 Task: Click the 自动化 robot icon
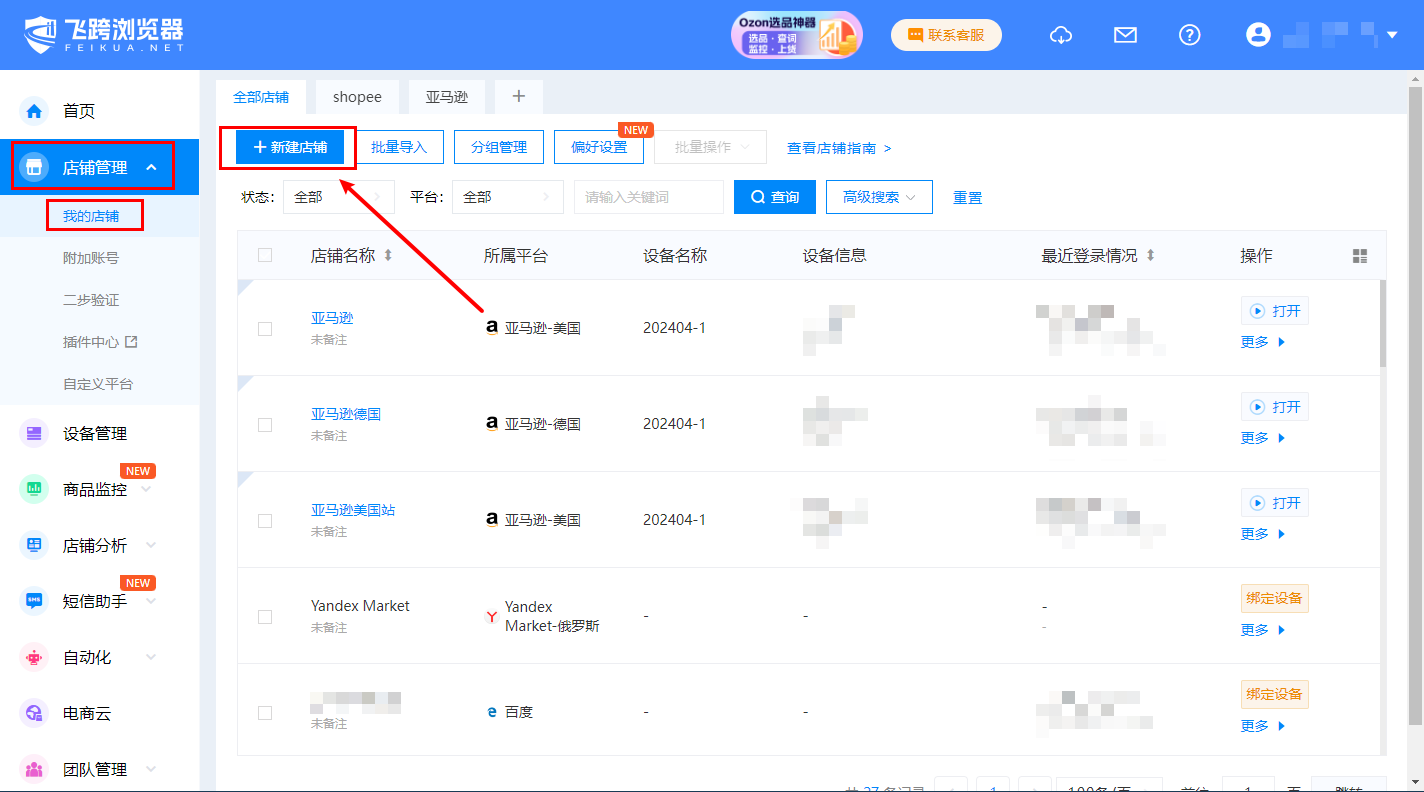pos(35,657)
